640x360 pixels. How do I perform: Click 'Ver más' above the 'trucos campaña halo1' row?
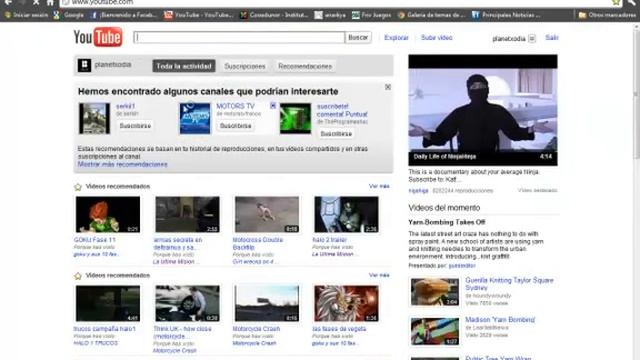point(379,275)
